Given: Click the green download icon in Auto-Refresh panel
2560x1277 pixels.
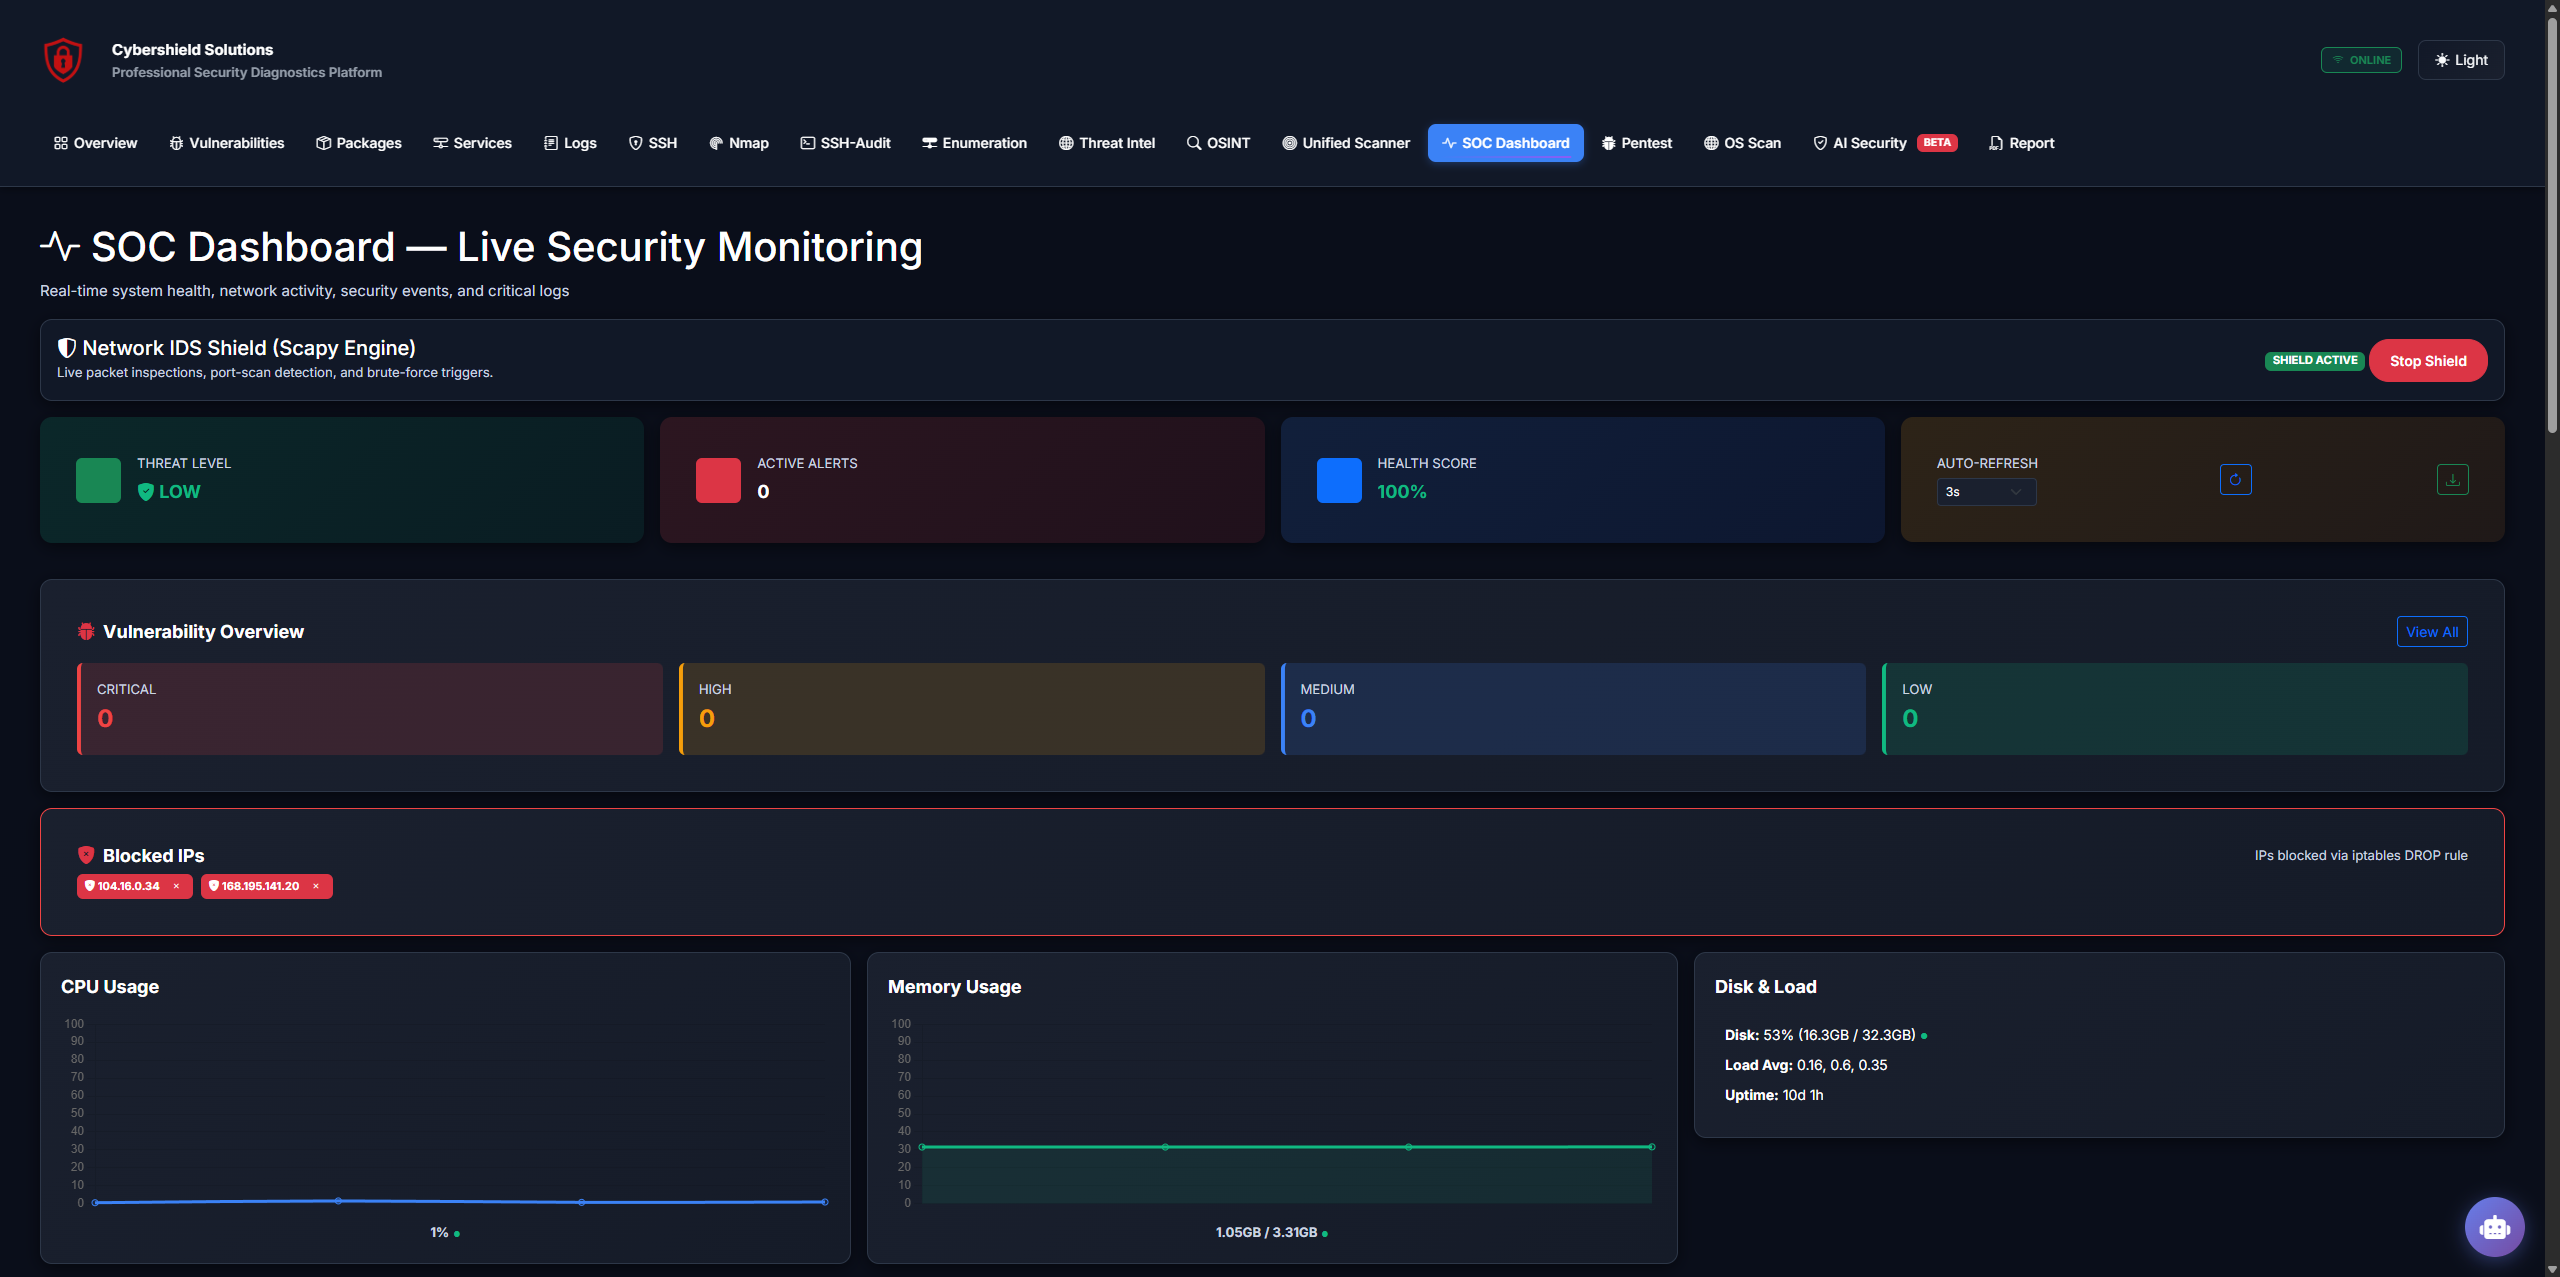Looking at the screenshot, I should [2452, 480].
